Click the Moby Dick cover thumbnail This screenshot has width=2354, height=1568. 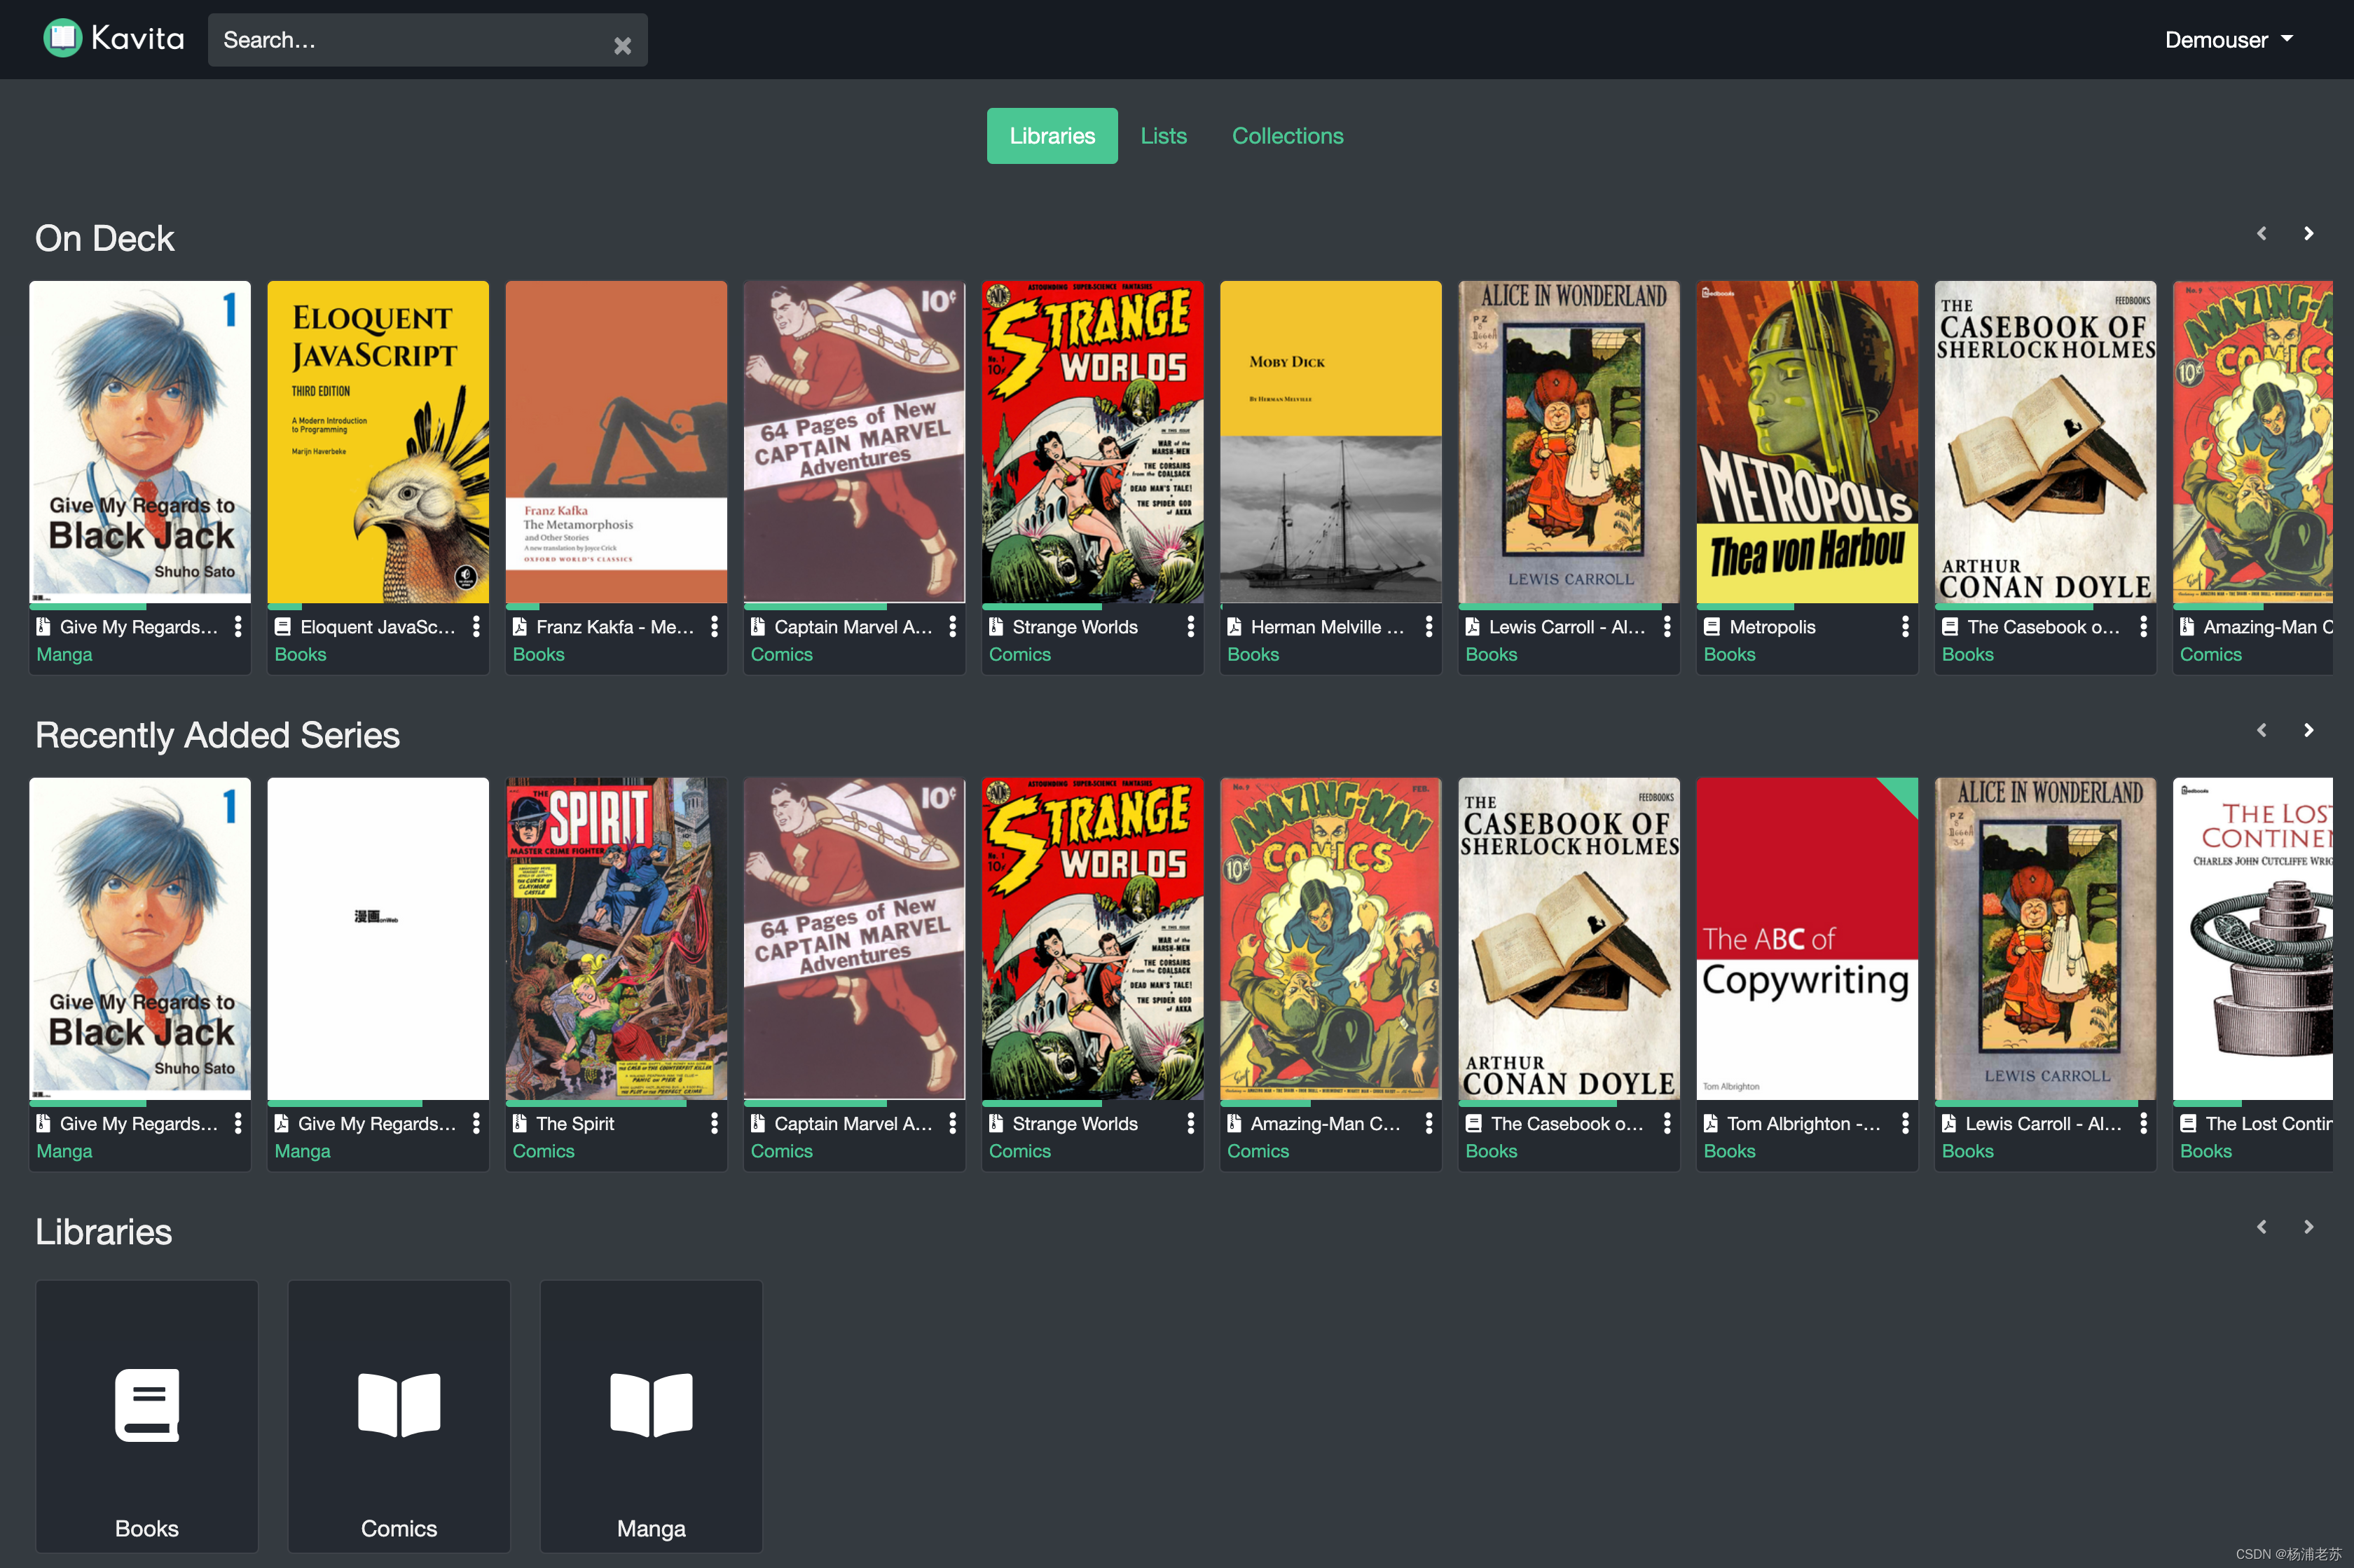(x=1330, y=441)
